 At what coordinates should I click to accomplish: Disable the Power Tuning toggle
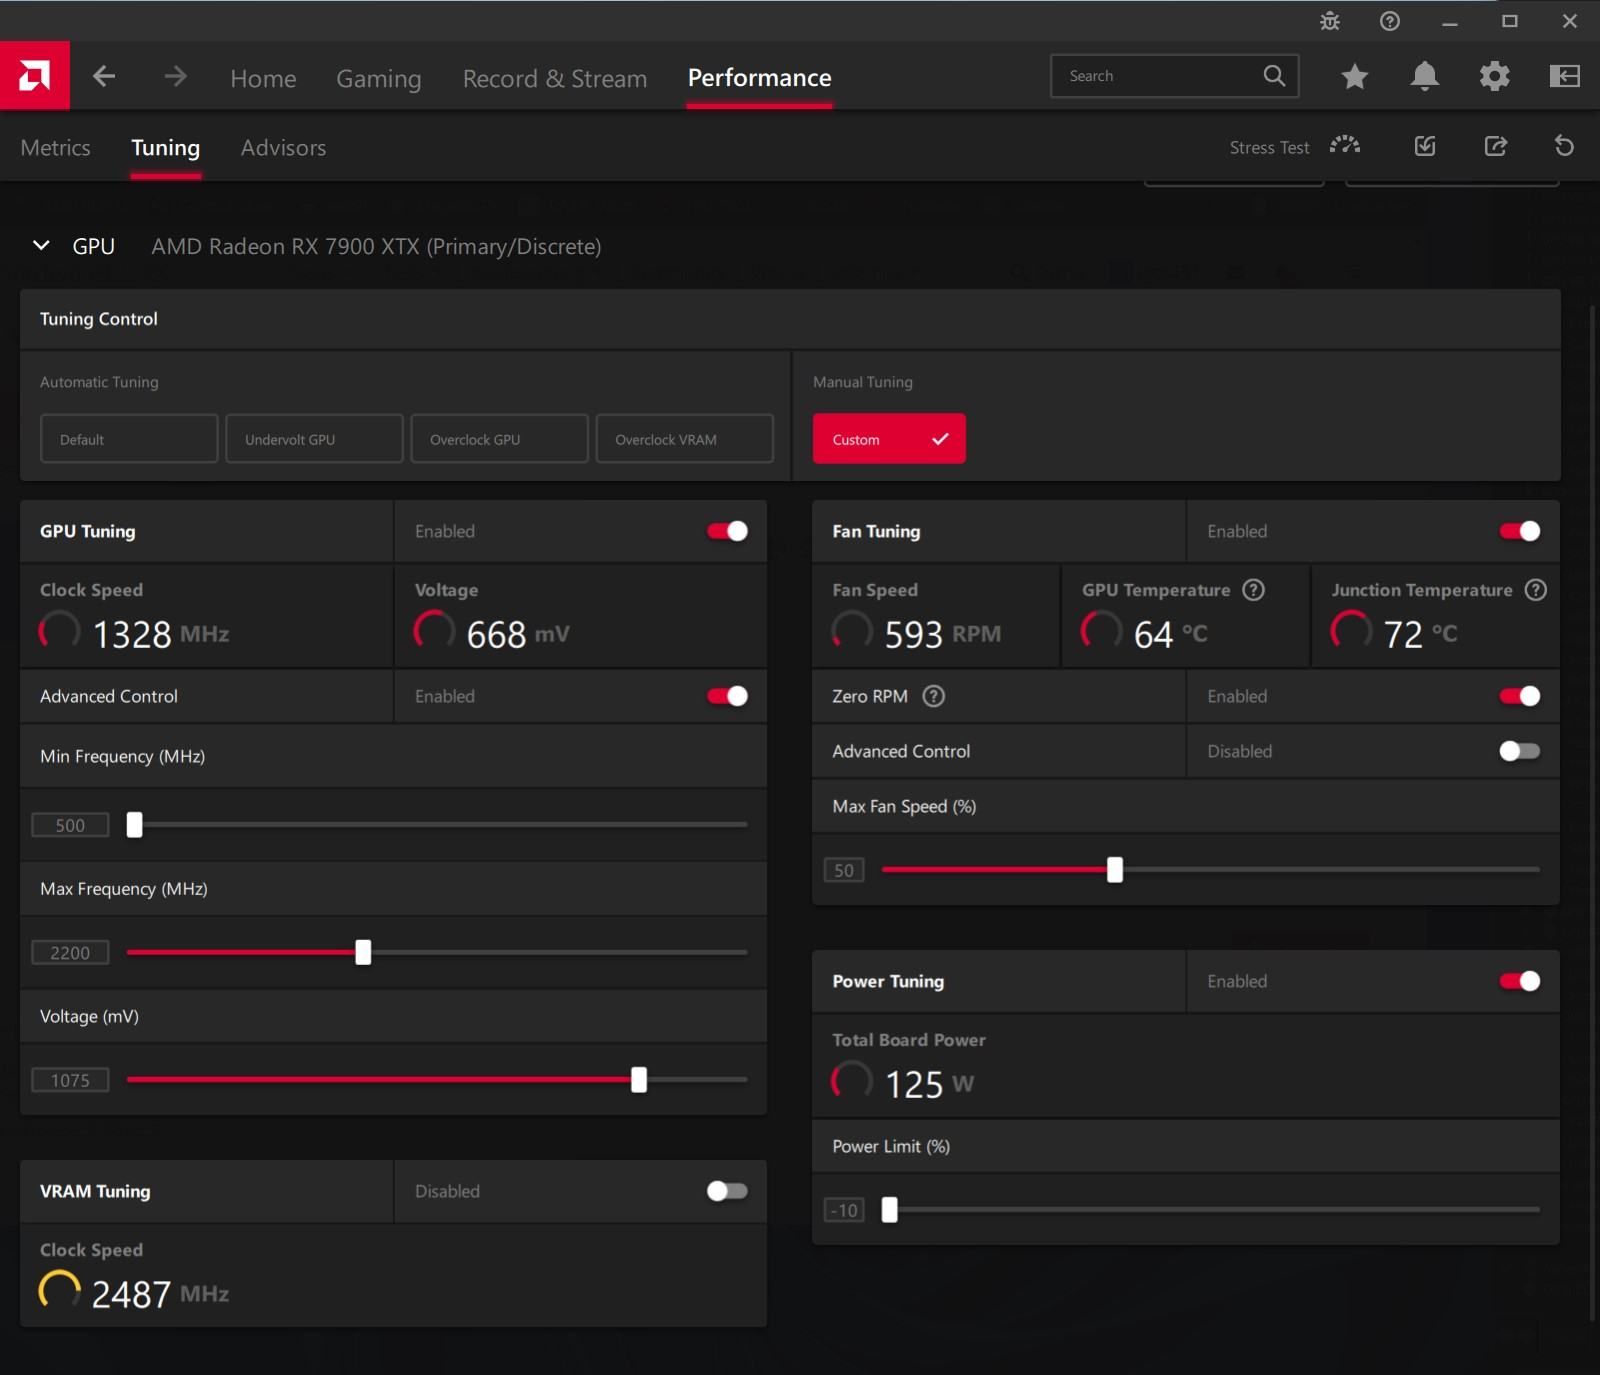pos(1520,981)
